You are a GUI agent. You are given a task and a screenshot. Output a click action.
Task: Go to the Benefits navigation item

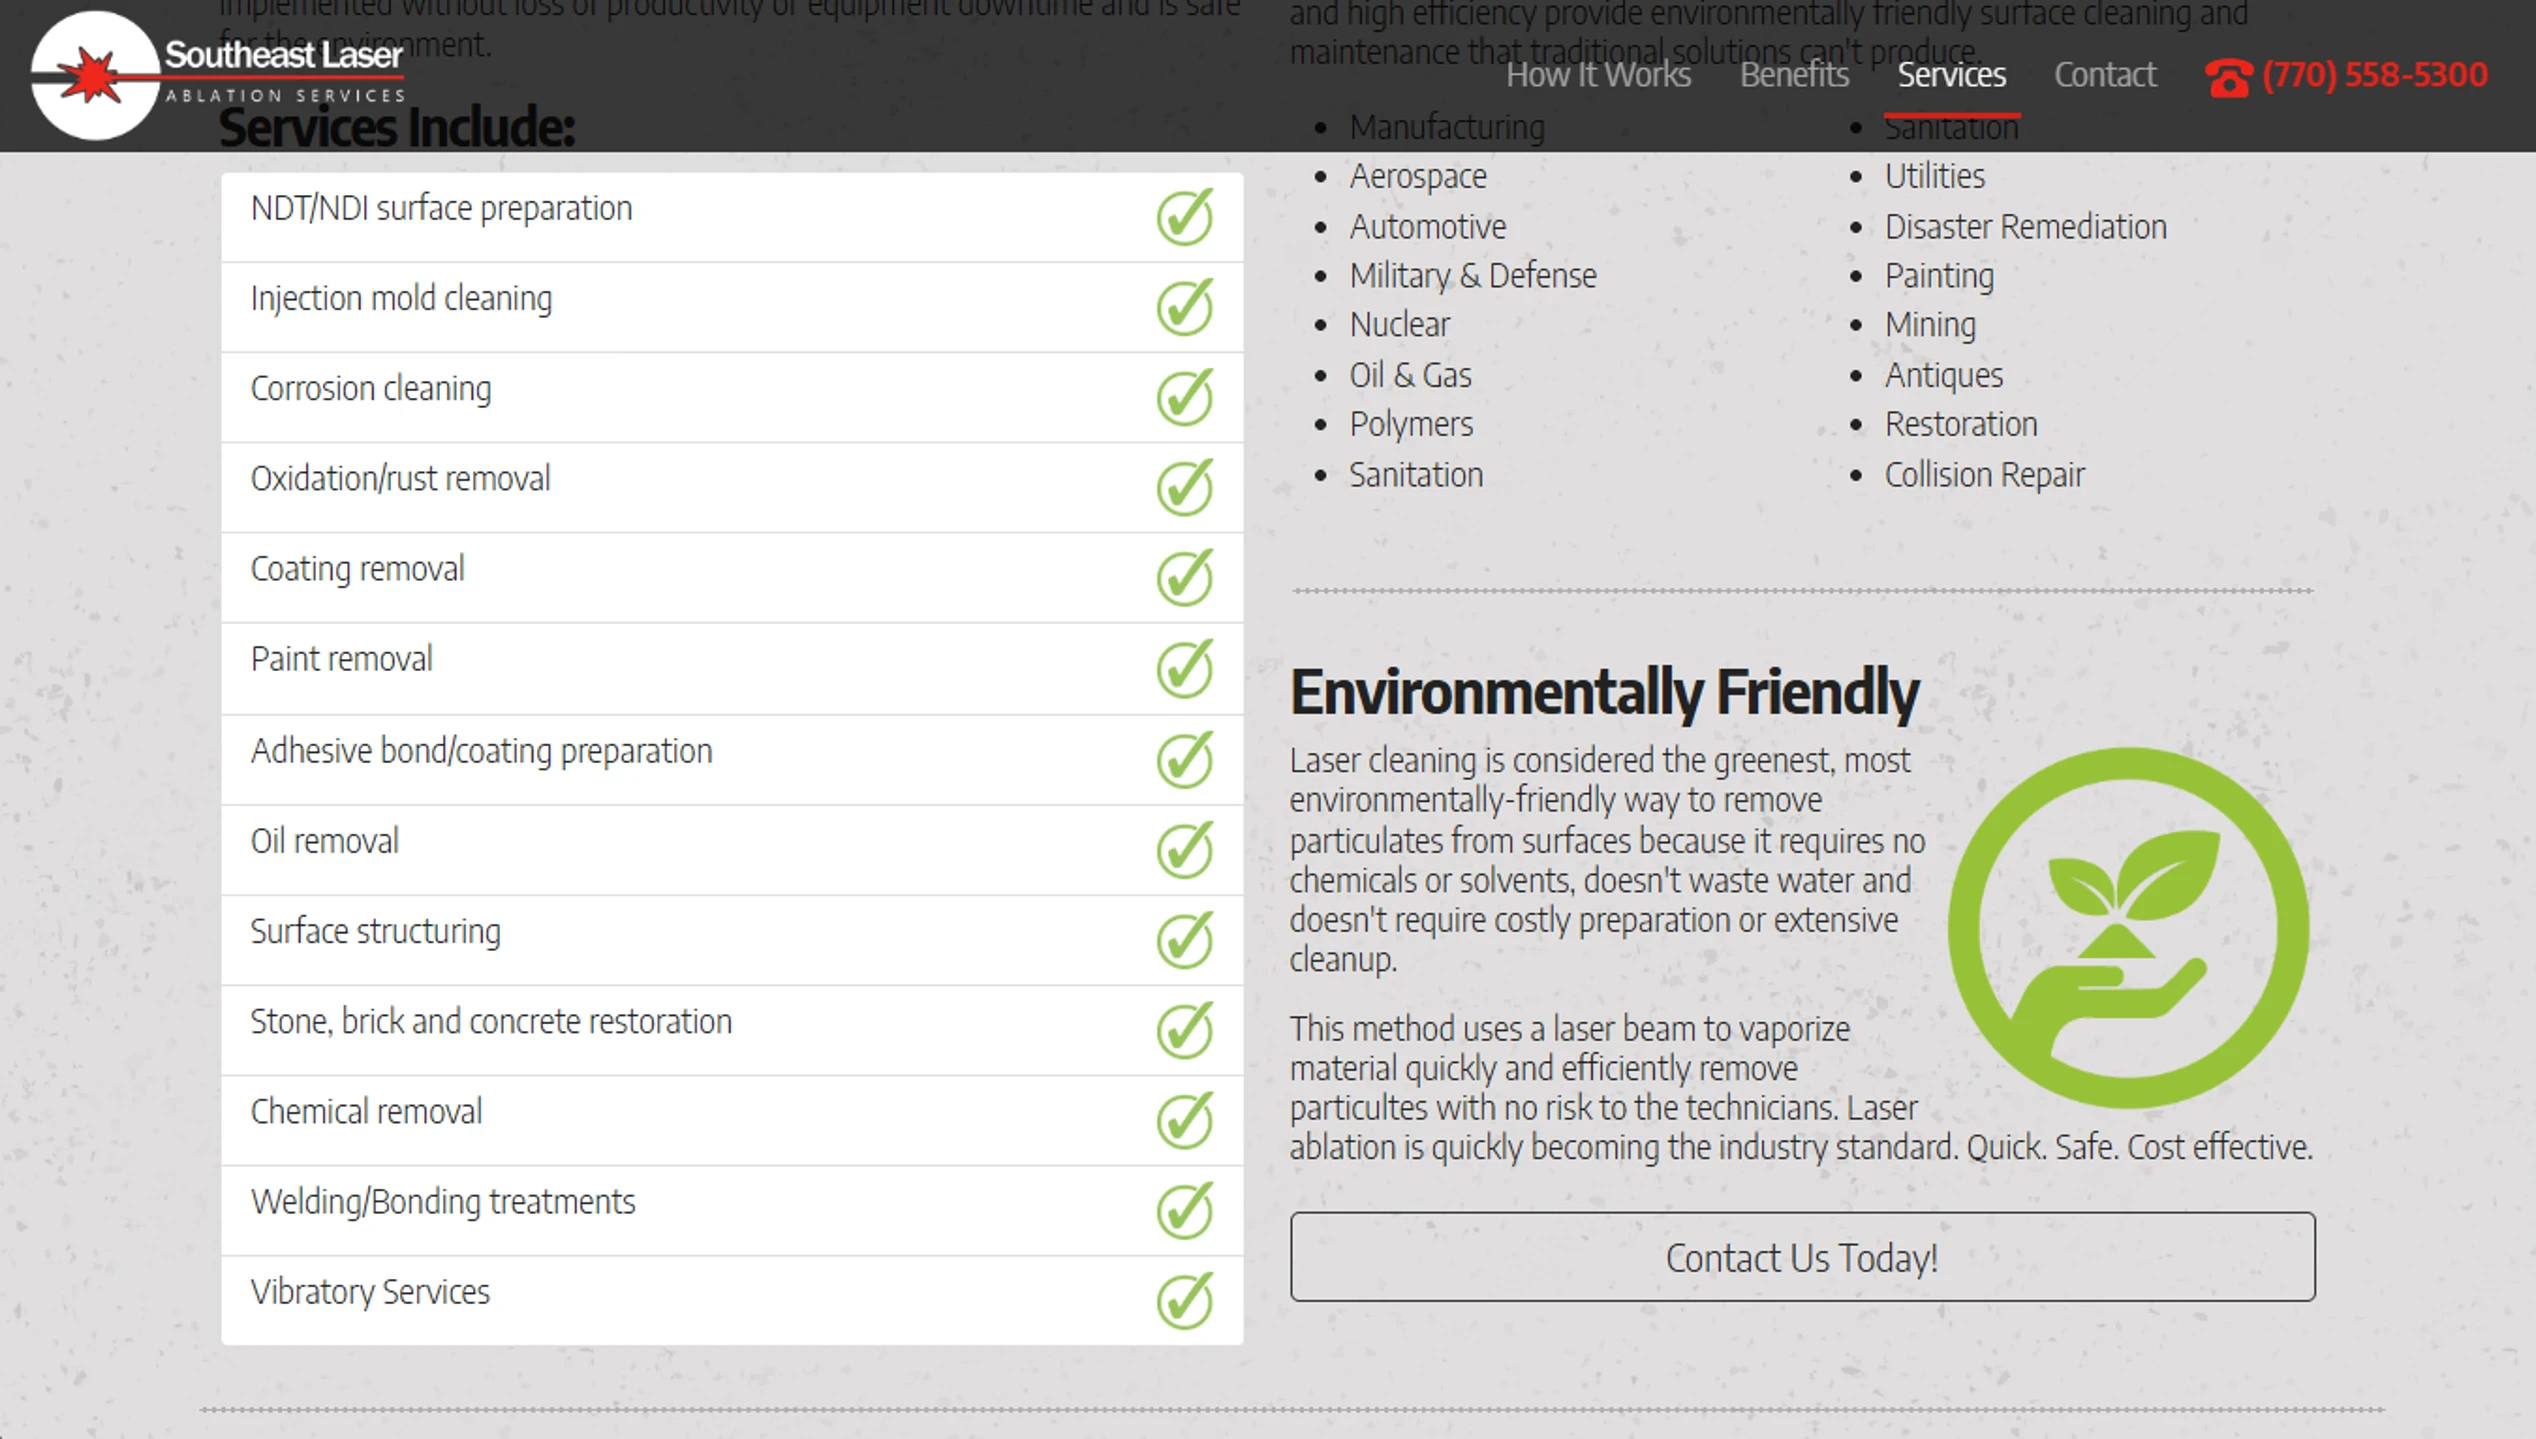[x=1794, y=75]
